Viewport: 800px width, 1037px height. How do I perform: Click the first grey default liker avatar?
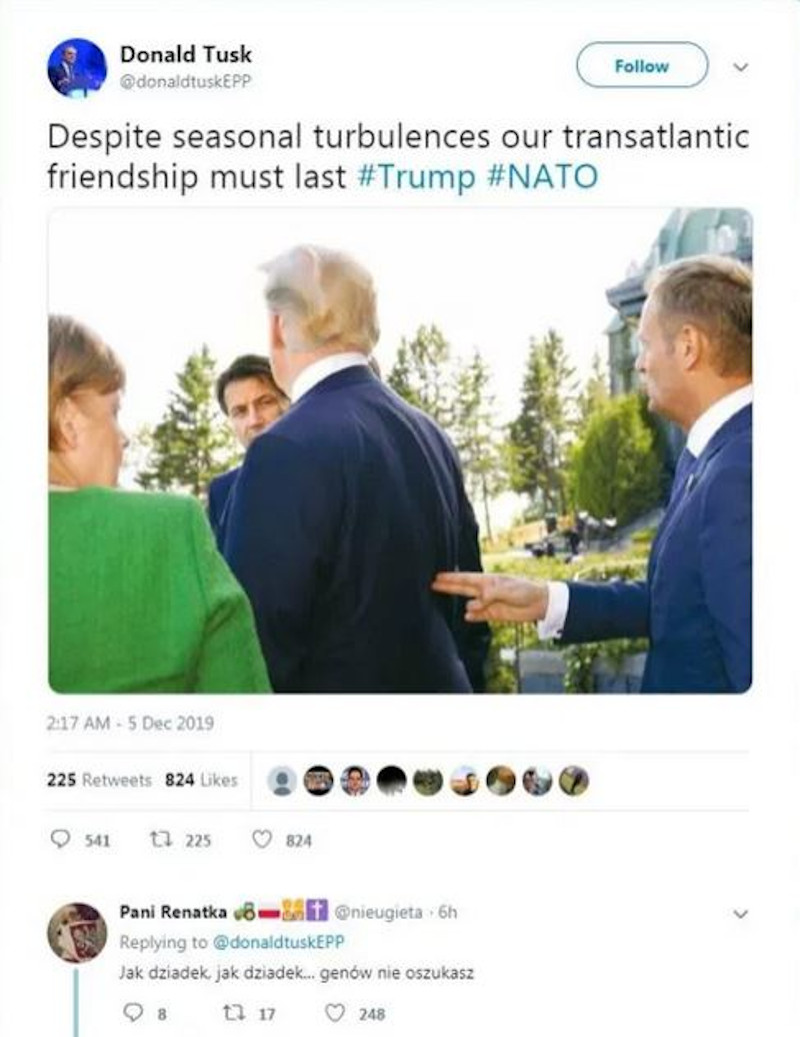(282, 781)
